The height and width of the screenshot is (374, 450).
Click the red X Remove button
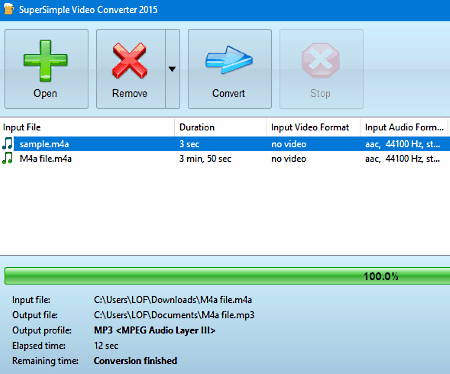tap(131, 69)
